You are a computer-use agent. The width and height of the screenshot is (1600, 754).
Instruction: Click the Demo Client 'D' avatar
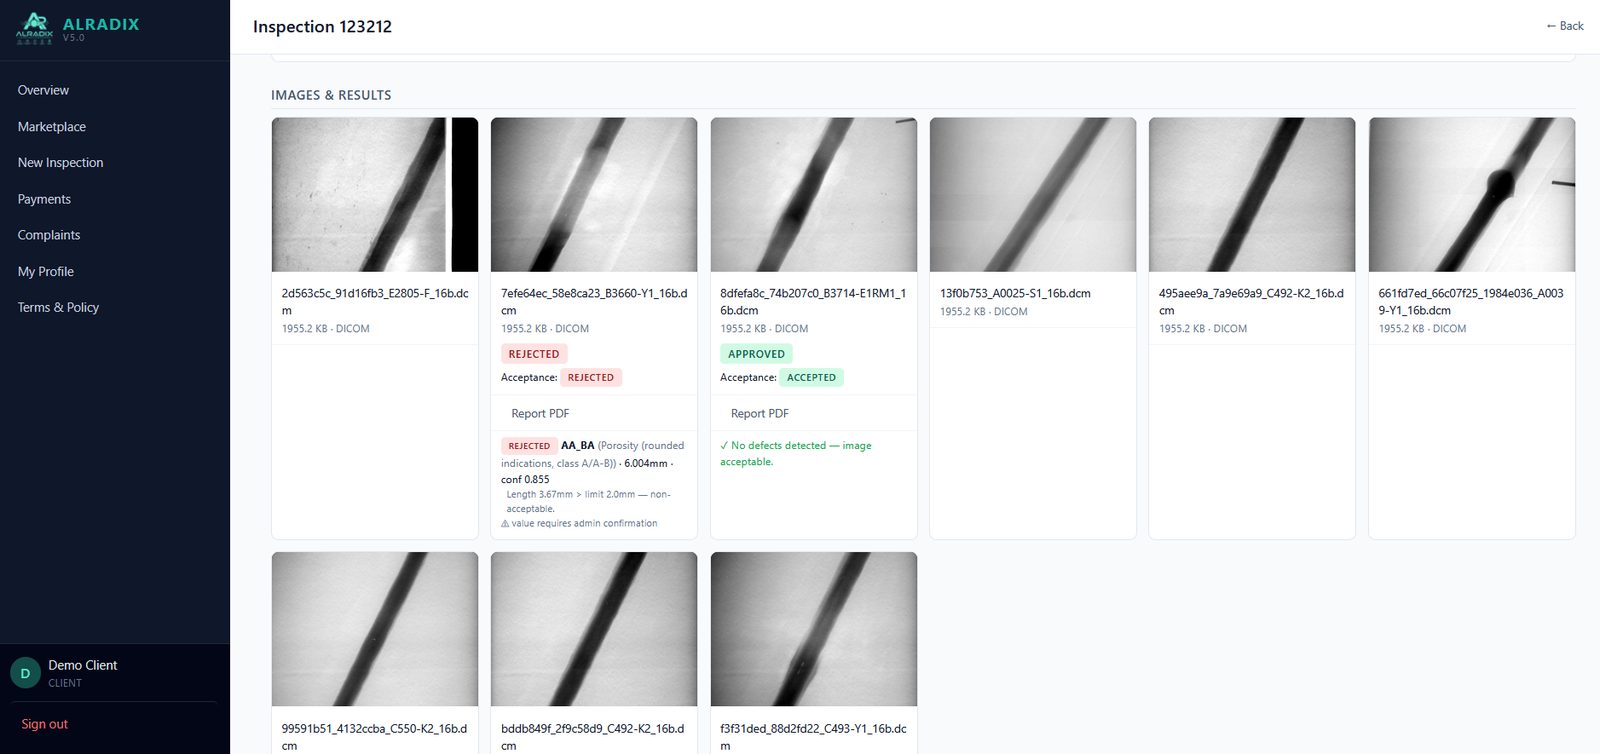[x=25, y=673]
